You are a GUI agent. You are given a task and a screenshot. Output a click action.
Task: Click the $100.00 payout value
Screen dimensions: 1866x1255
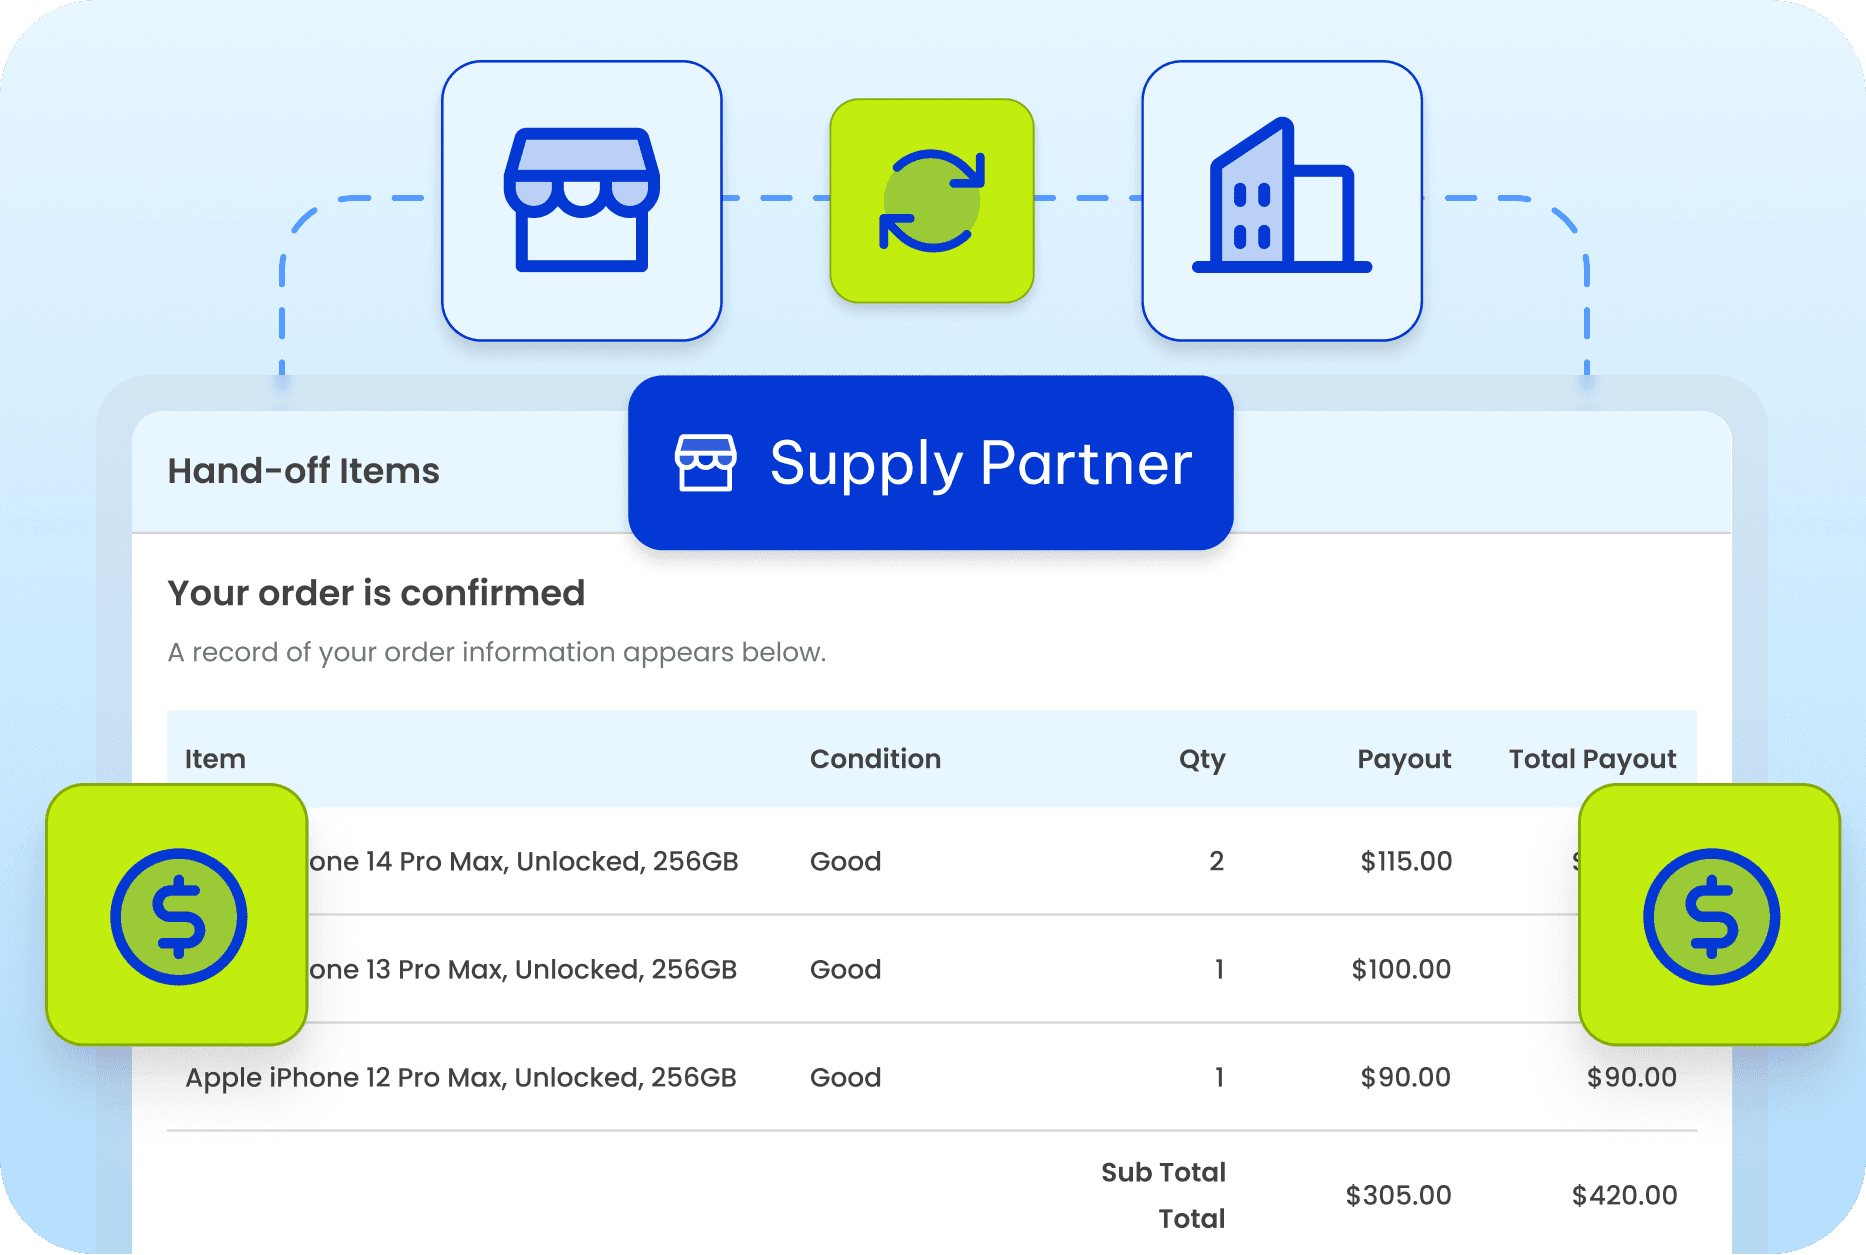coord(1401,969)
